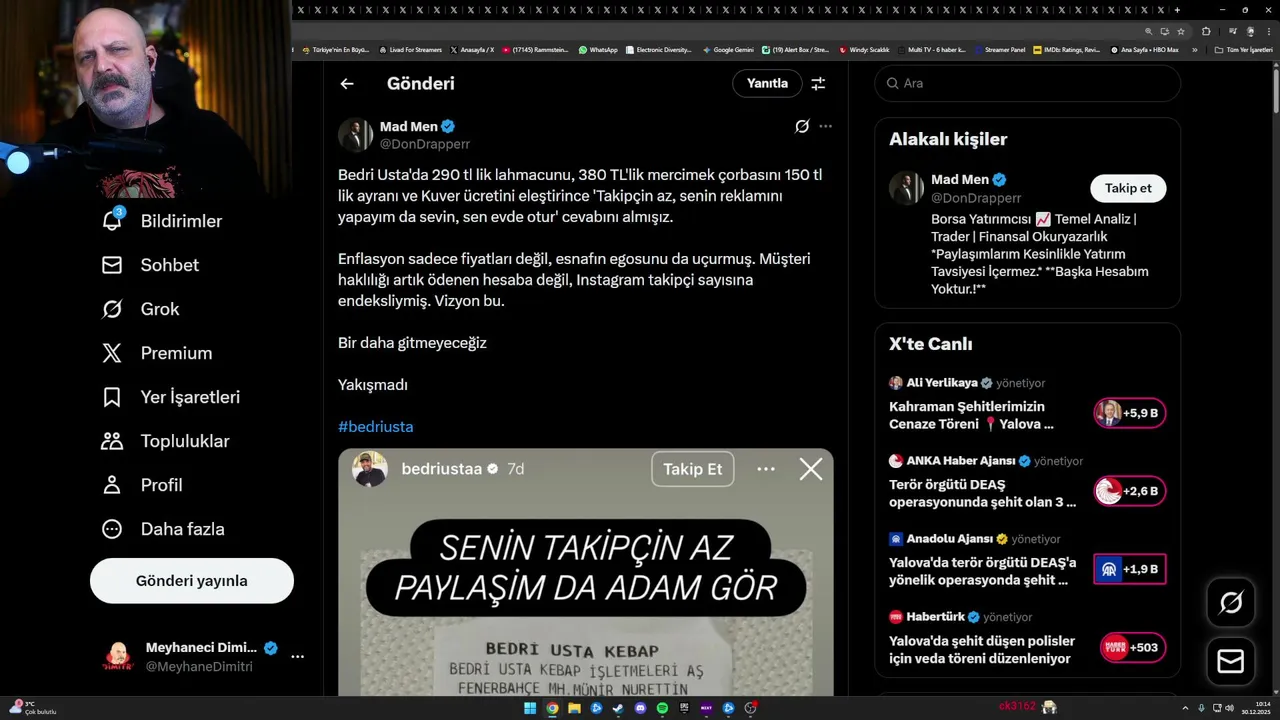The height and width of the screenshot is (720, 1280).
Task: Close the bedriustaa story image
Action: coord(811,469)
